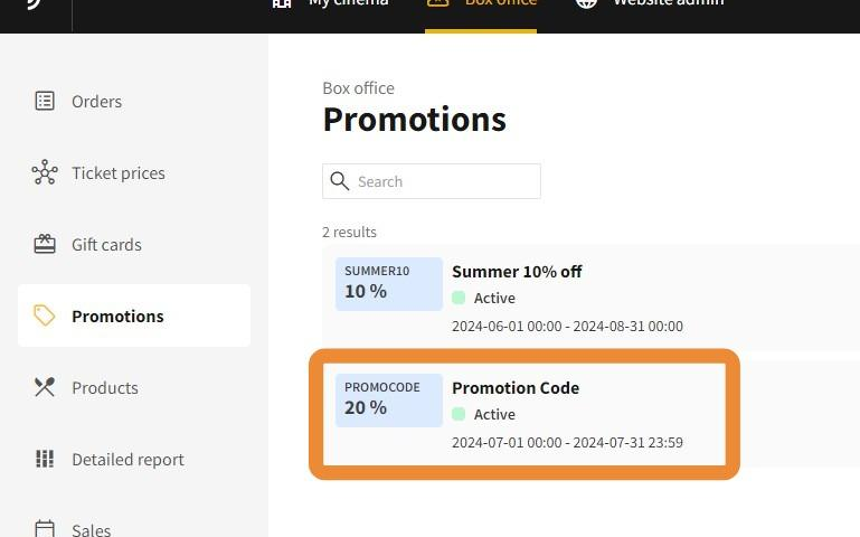Click the PROMOCODE 20 % badge
The width and height of the screenshot is (860, 537).
click(389, 399)
